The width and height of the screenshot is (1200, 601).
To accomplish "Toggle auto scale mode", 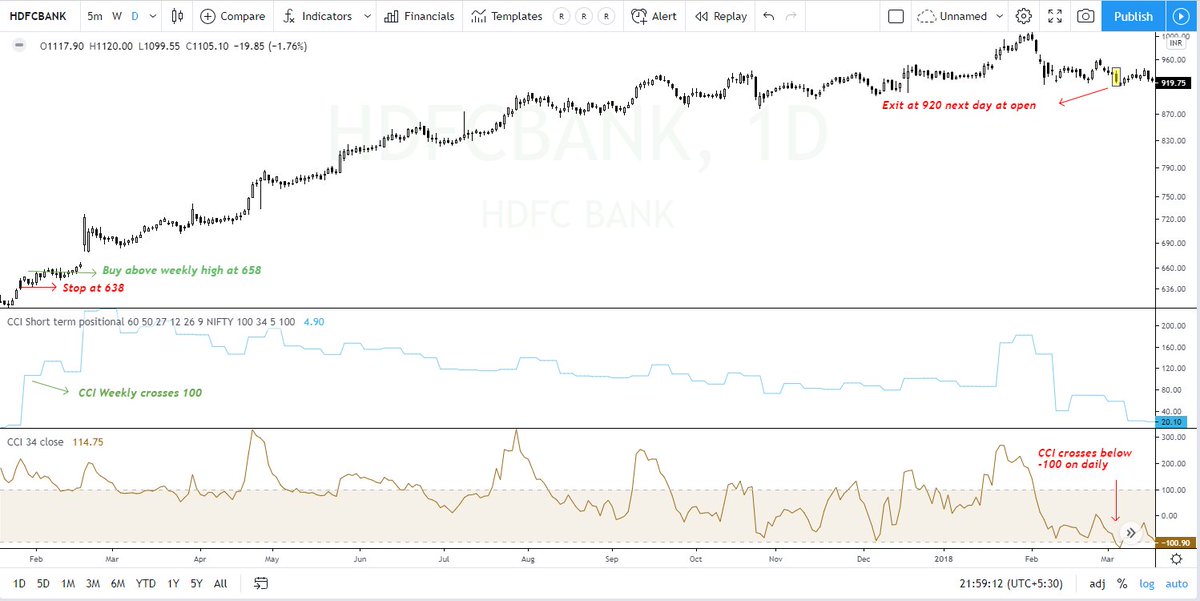I will click(1176, 583).
